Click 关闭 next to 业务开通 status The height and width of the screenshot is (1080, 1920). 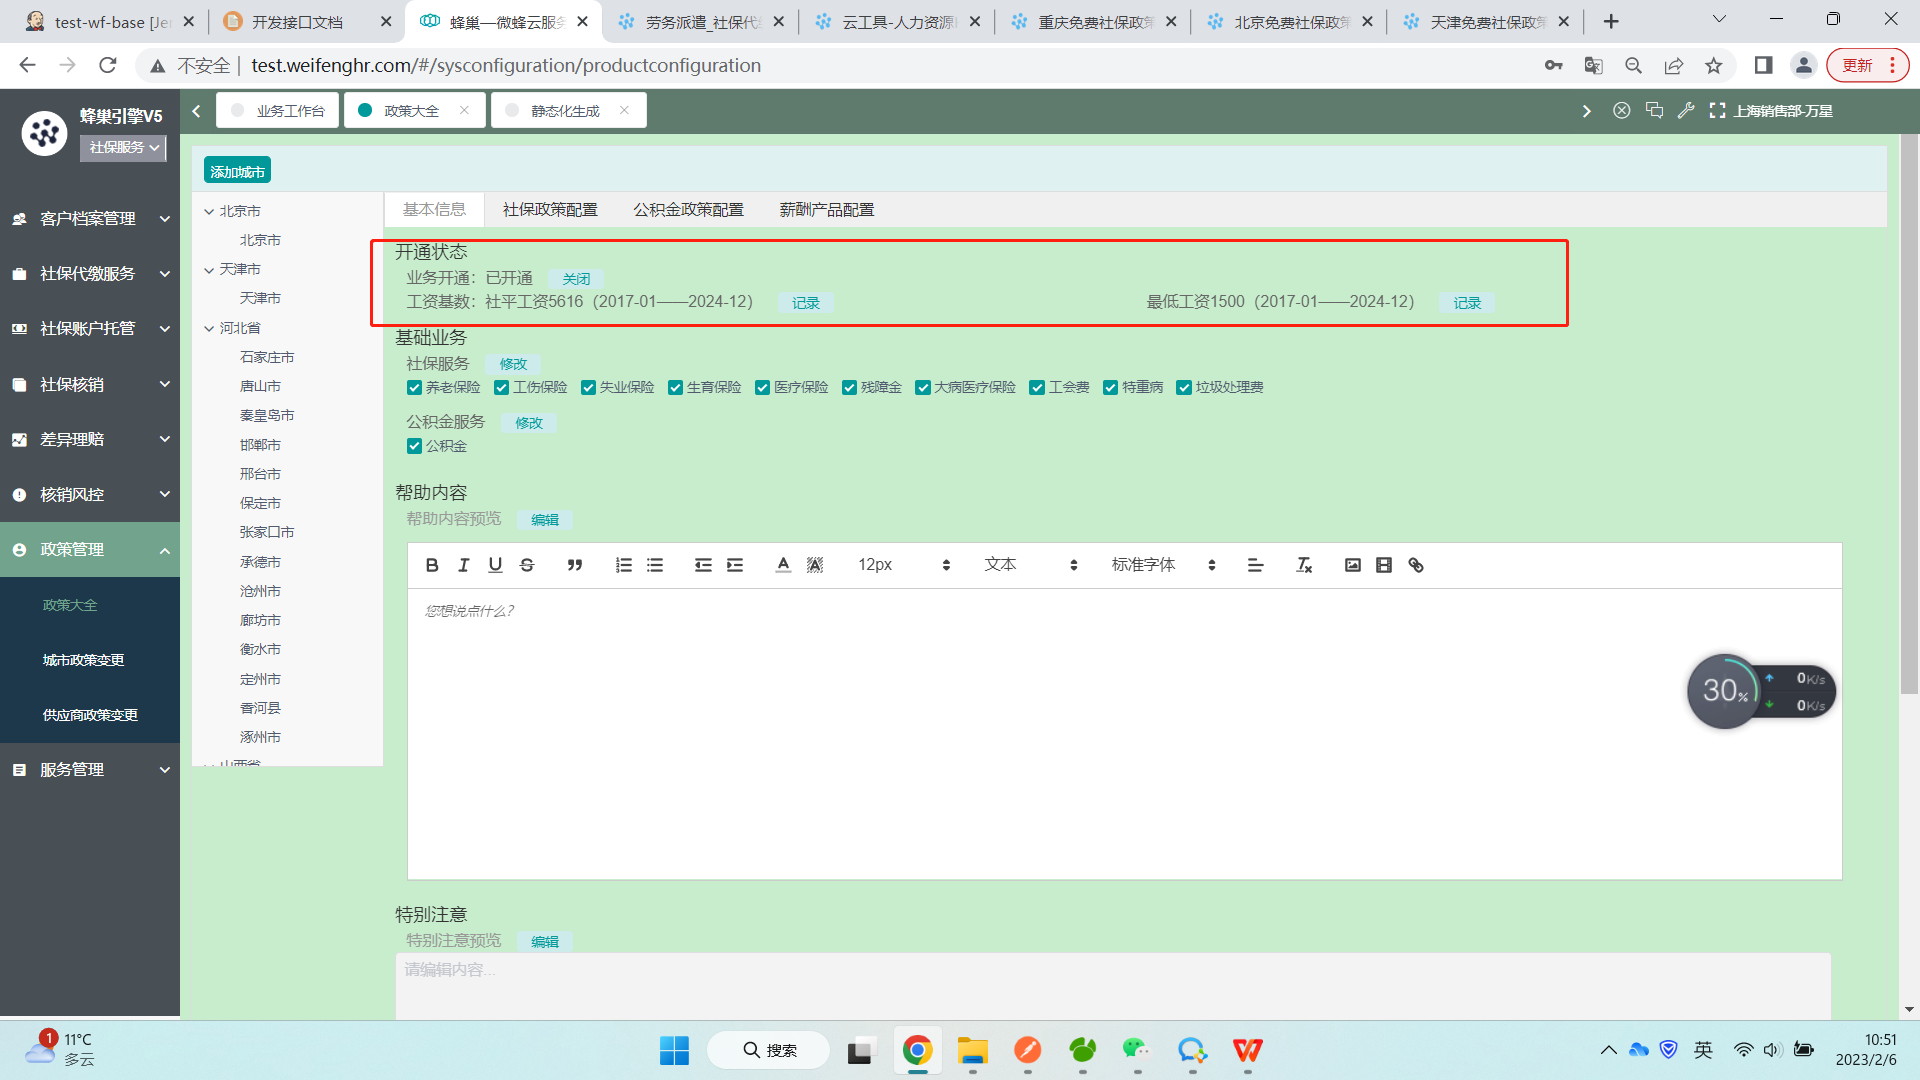[x=576, y=279]
